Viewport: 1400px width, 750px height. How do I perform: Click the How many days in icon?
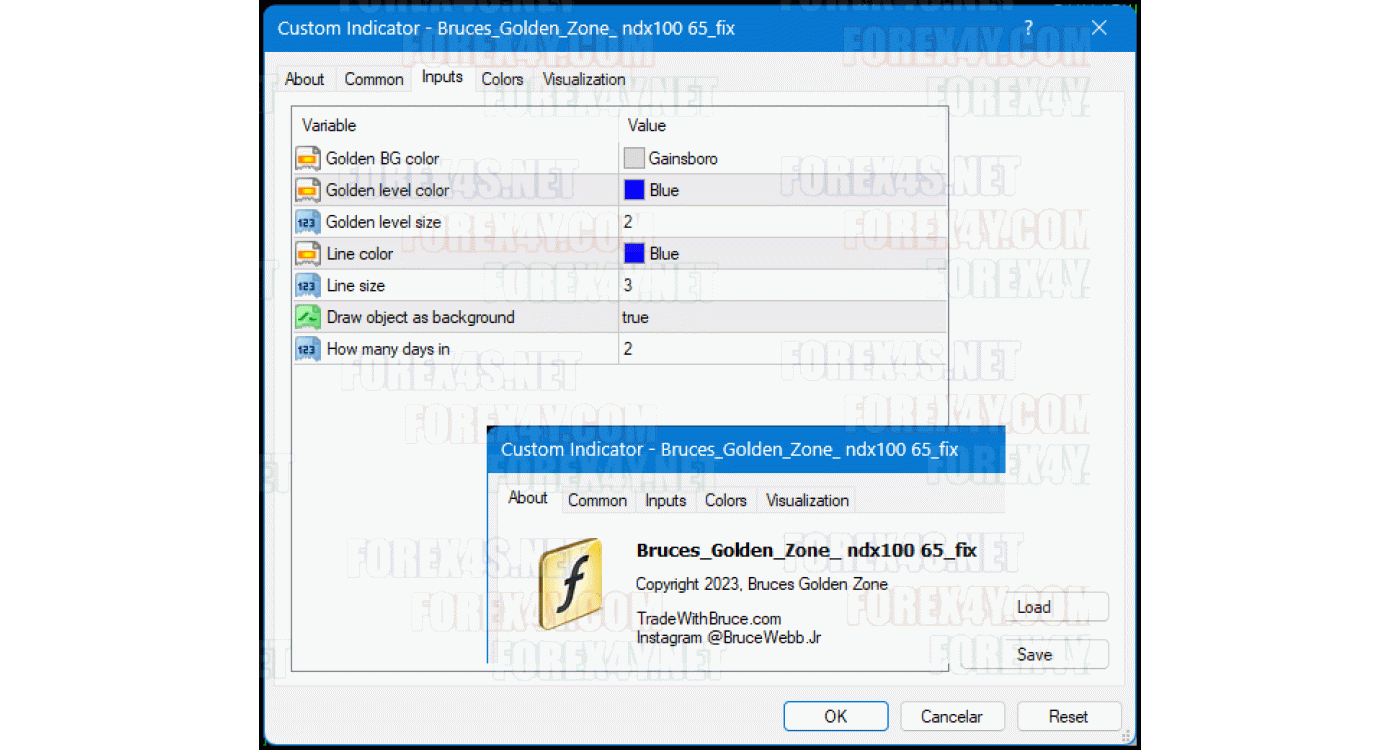[308, 349]
